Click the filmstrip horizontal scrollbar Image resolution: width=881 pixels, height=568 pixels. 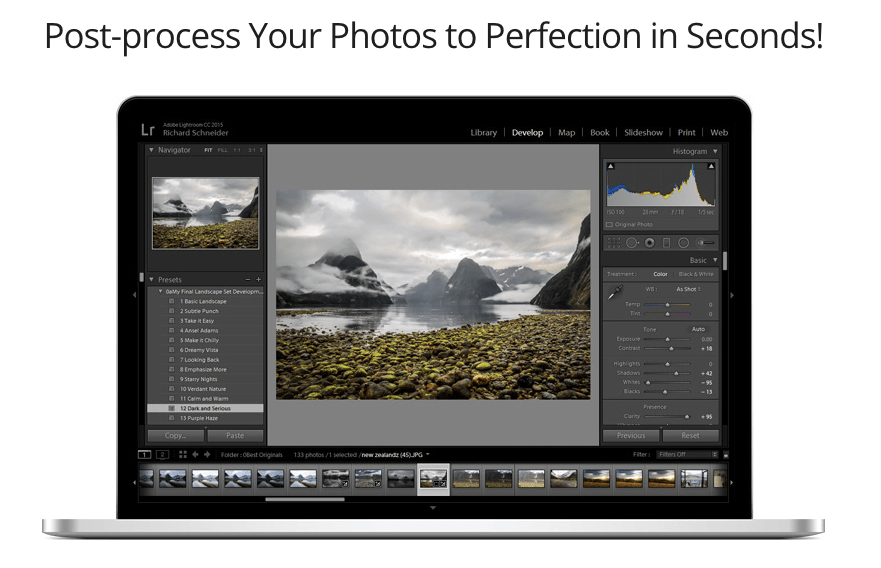tap(305, 499)
